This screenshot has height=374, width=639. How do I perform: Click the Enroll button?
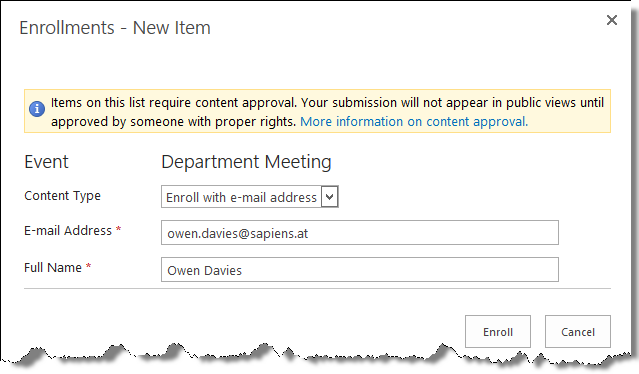pos(498,332)
